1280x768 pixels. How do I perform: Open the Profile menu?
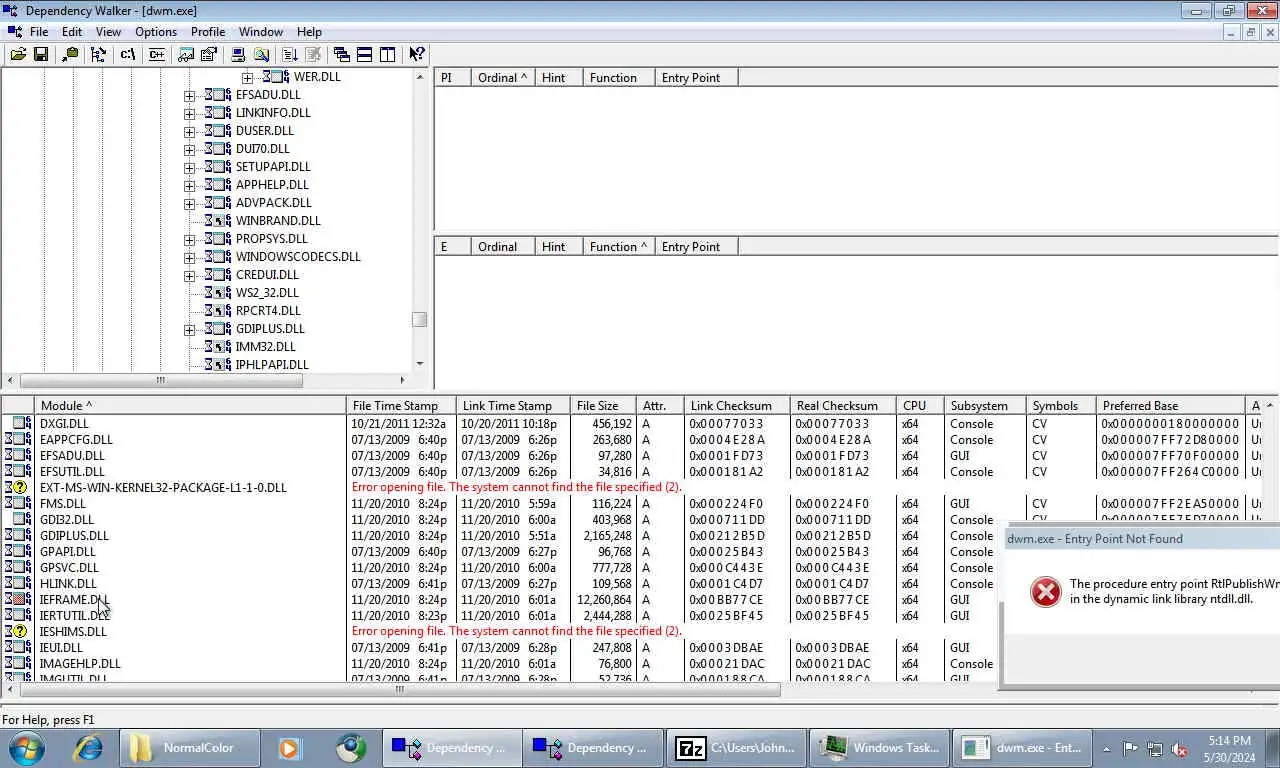click(208, 32)
